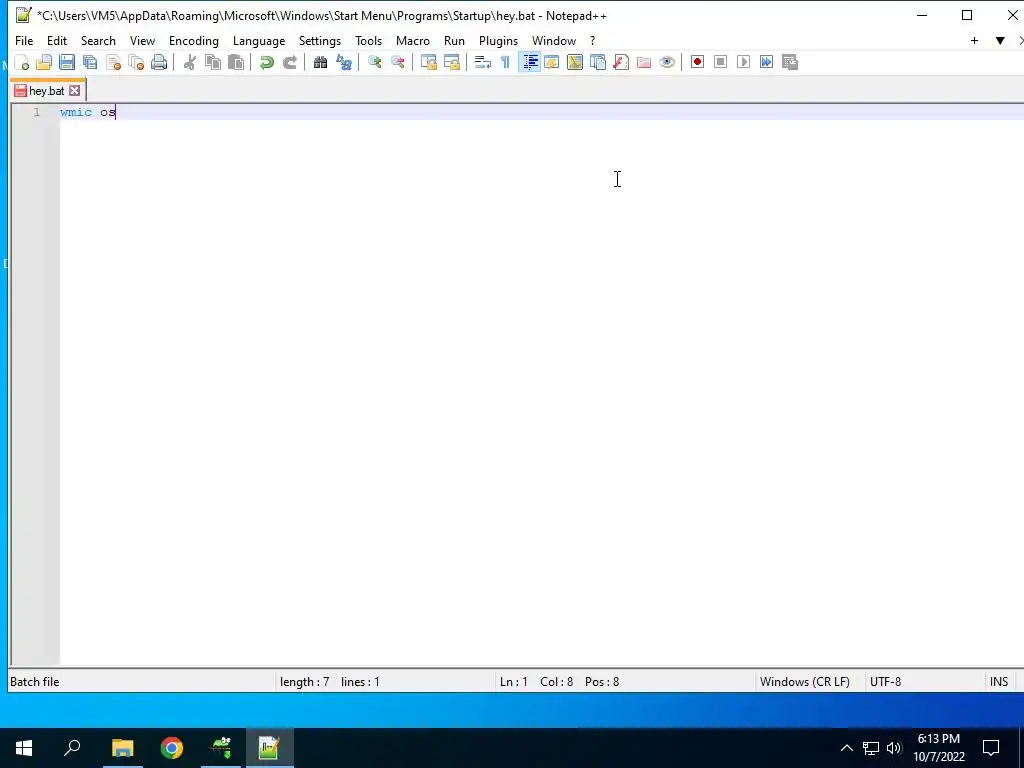Open the Language menu
The image size is (1024, 768).
259,40
